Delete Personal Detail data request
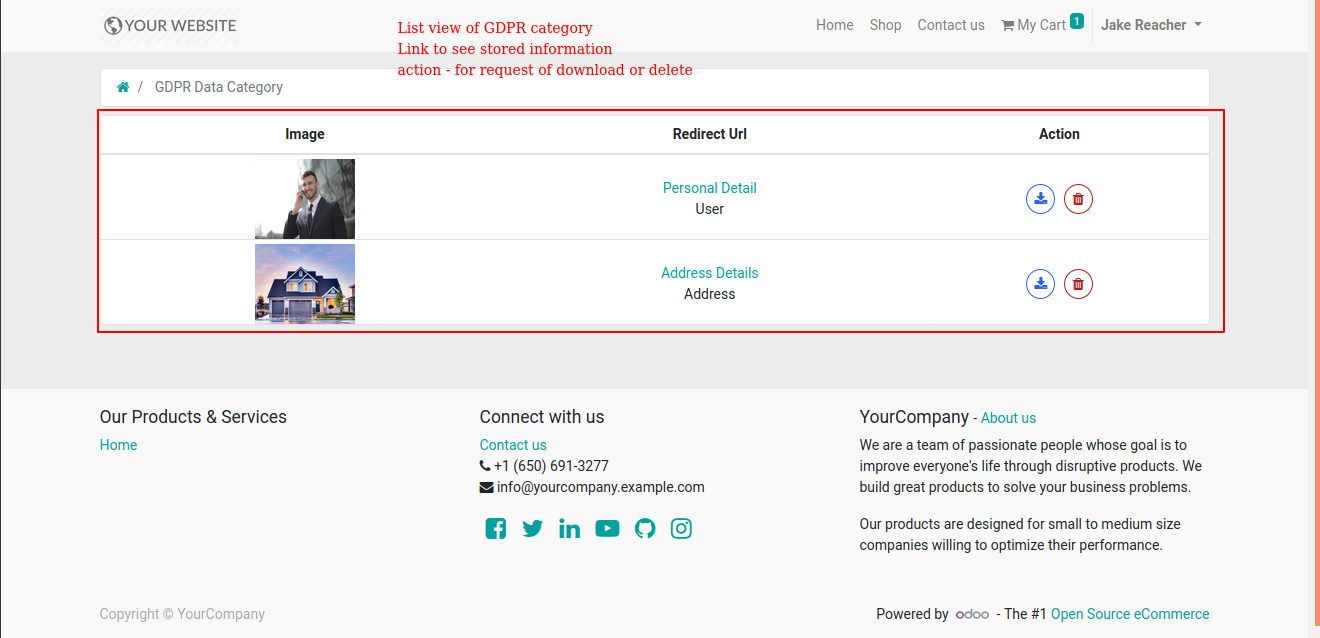The width and height of the screenshot is (1320, 638). [1078, 199]
